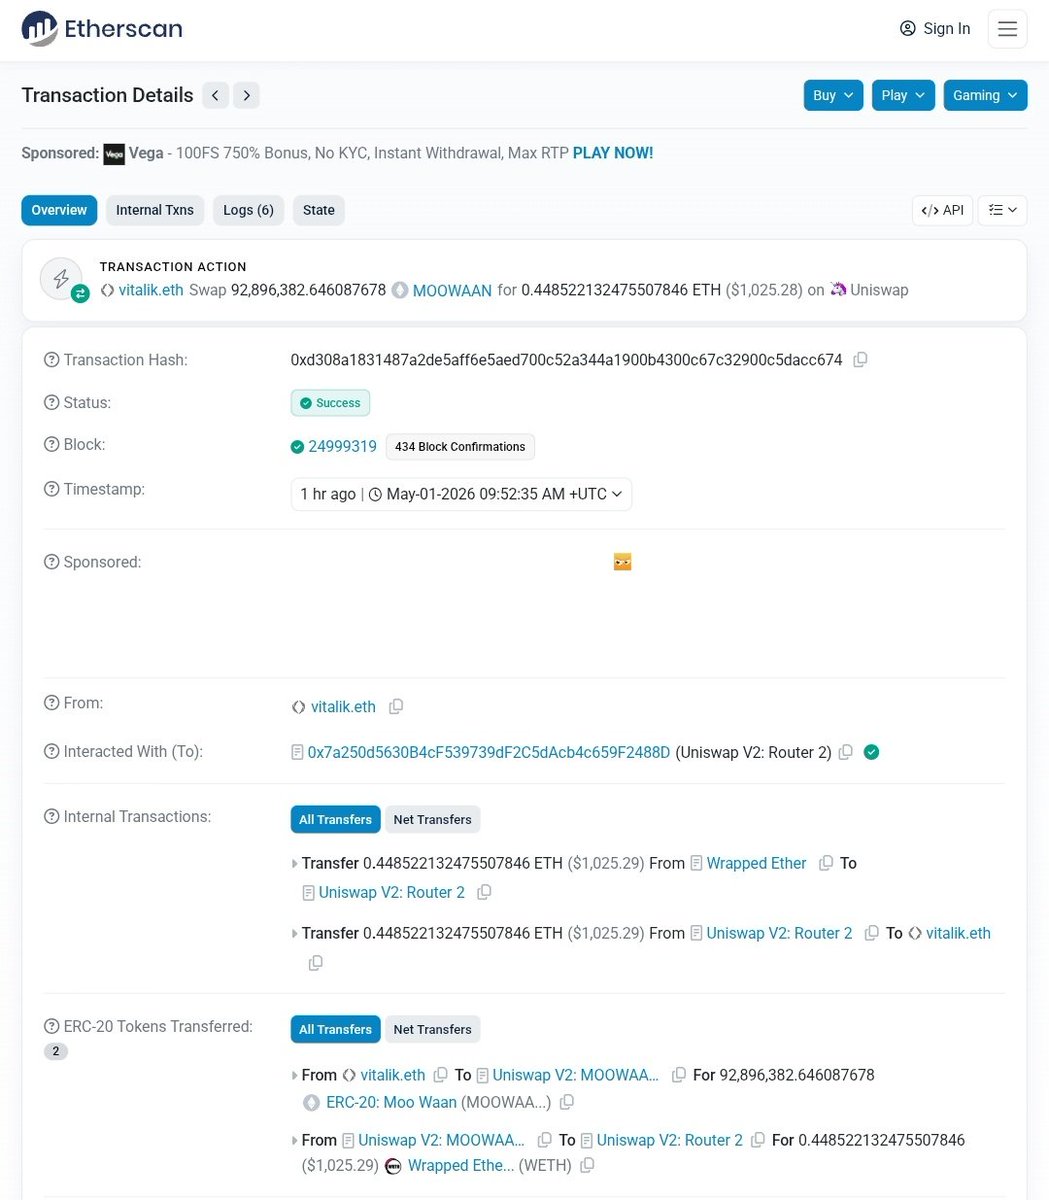Screen dimensions: 1049x1200
Task: Switch to the Logs (6) tab
Action: 248,210
